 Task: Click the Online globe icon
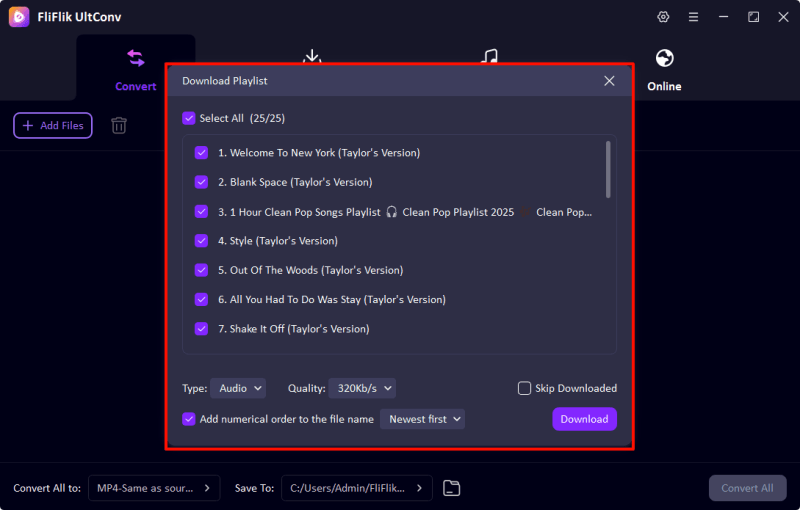pyautogui.click(x=664, y=58)
